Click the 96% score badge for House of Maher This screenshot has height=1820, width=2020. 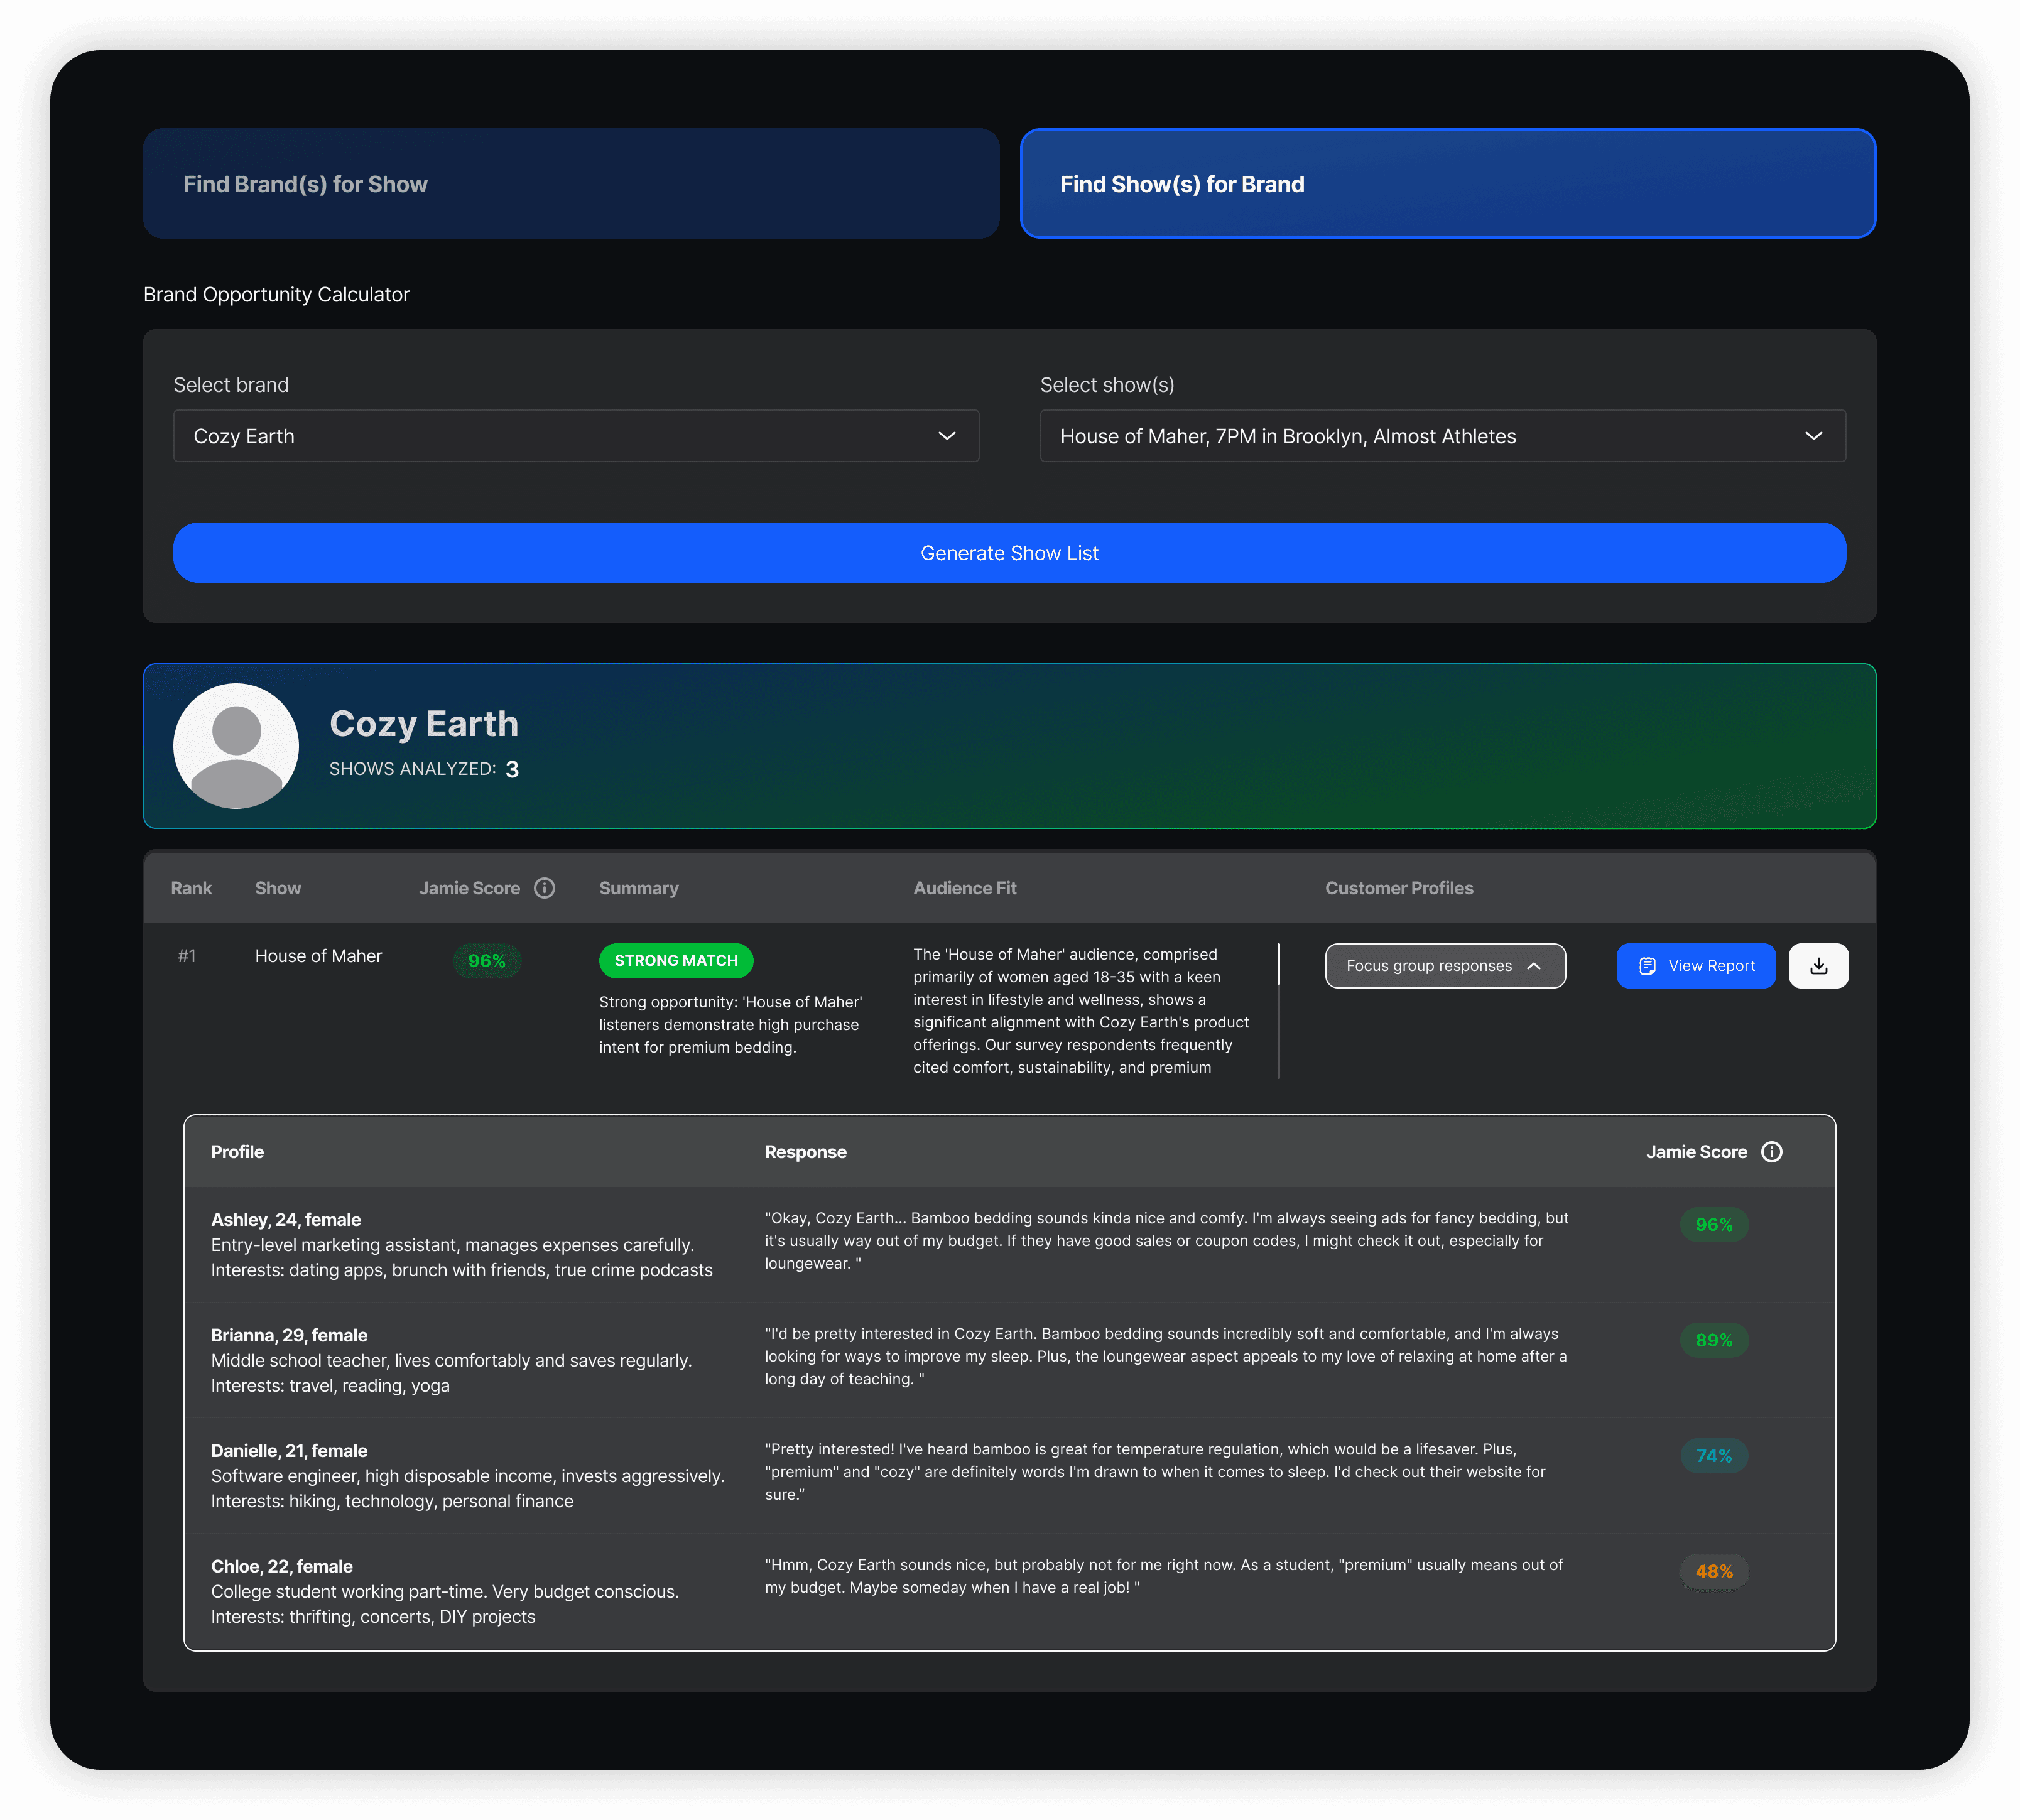486,961
